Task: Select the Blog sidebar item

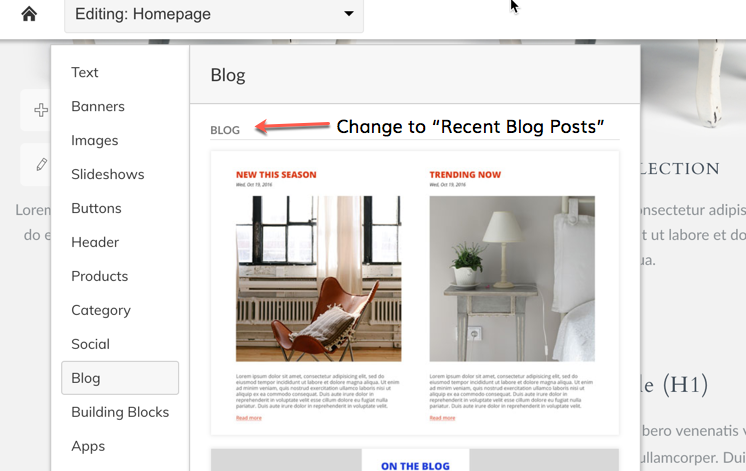Action: [x=120, y=378]
